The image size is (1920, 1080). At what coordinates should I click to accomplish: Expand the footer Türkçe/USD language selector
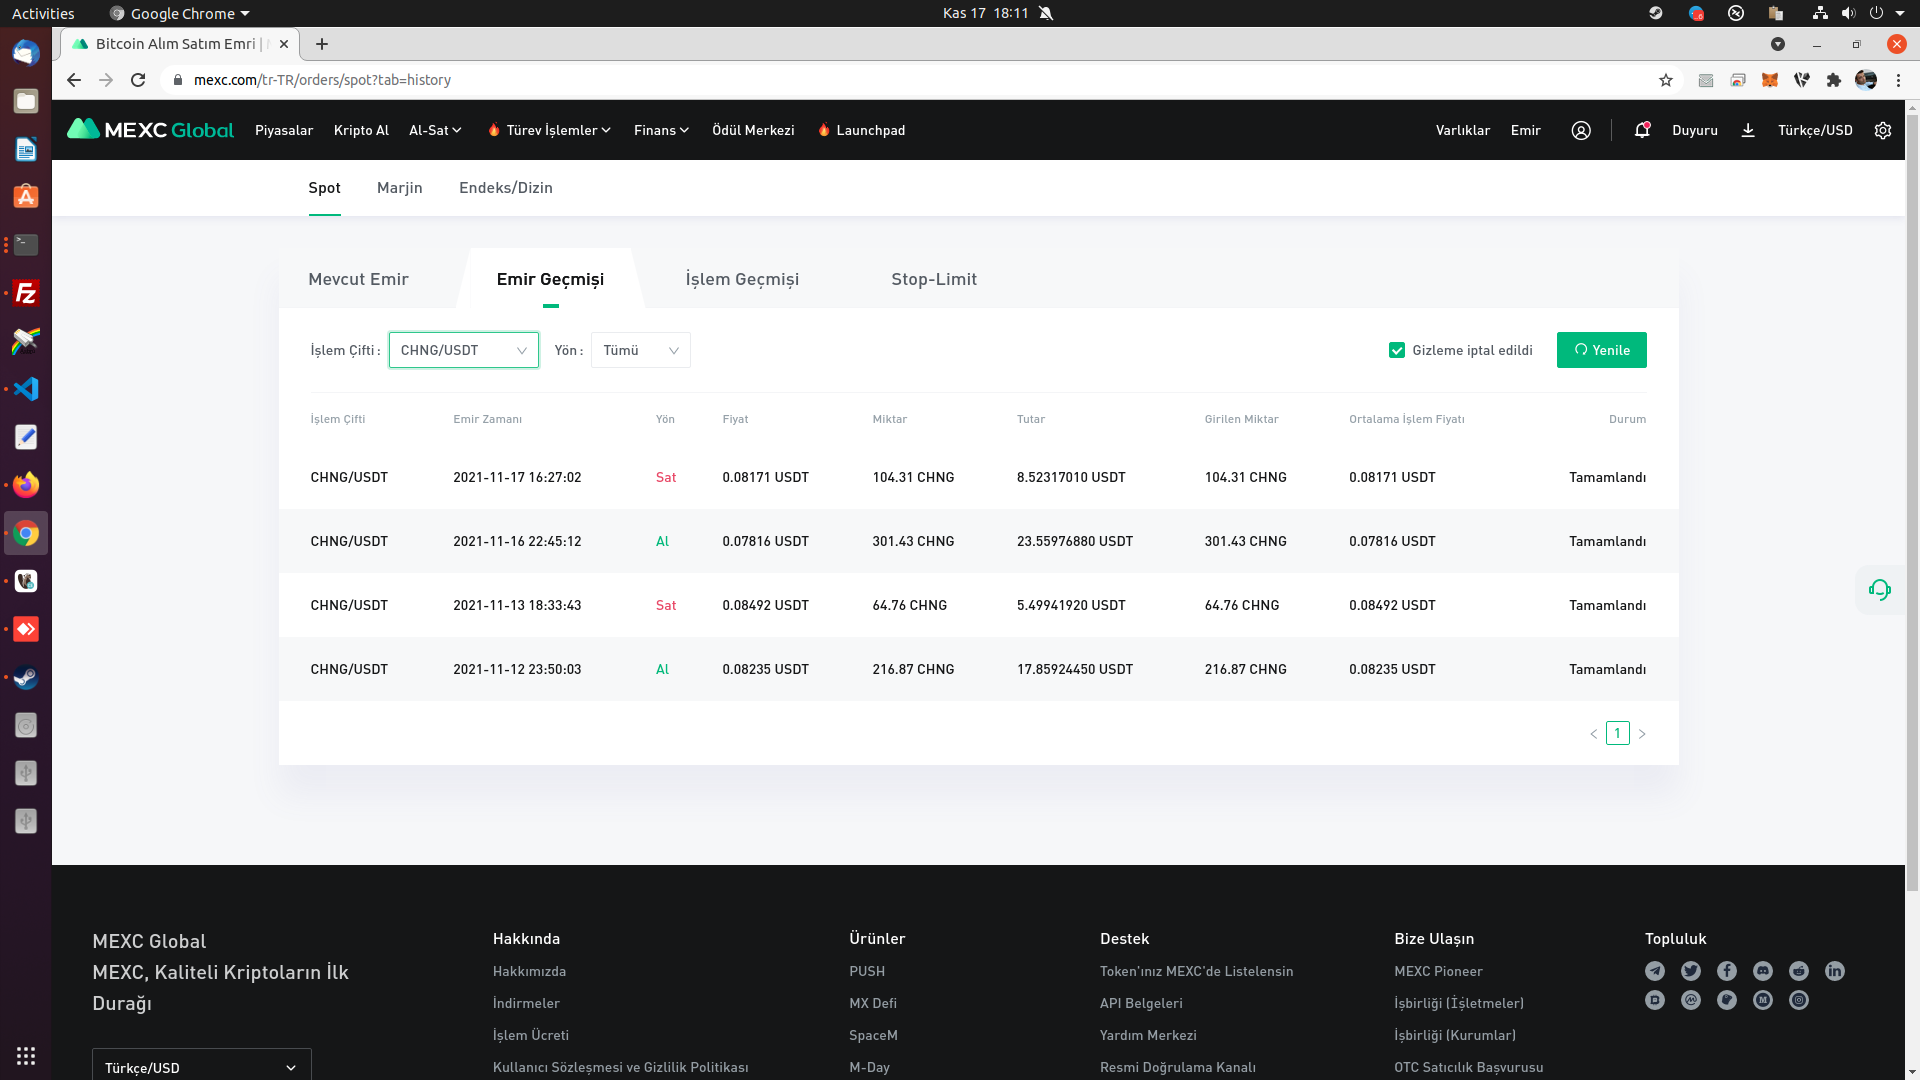pos(201,1067)
